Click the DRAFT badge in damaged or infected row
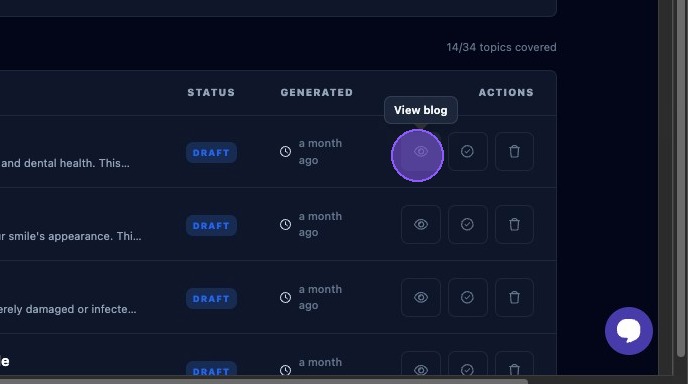The image size is (688, 384). pyautogui.click(x=211, y=298)
